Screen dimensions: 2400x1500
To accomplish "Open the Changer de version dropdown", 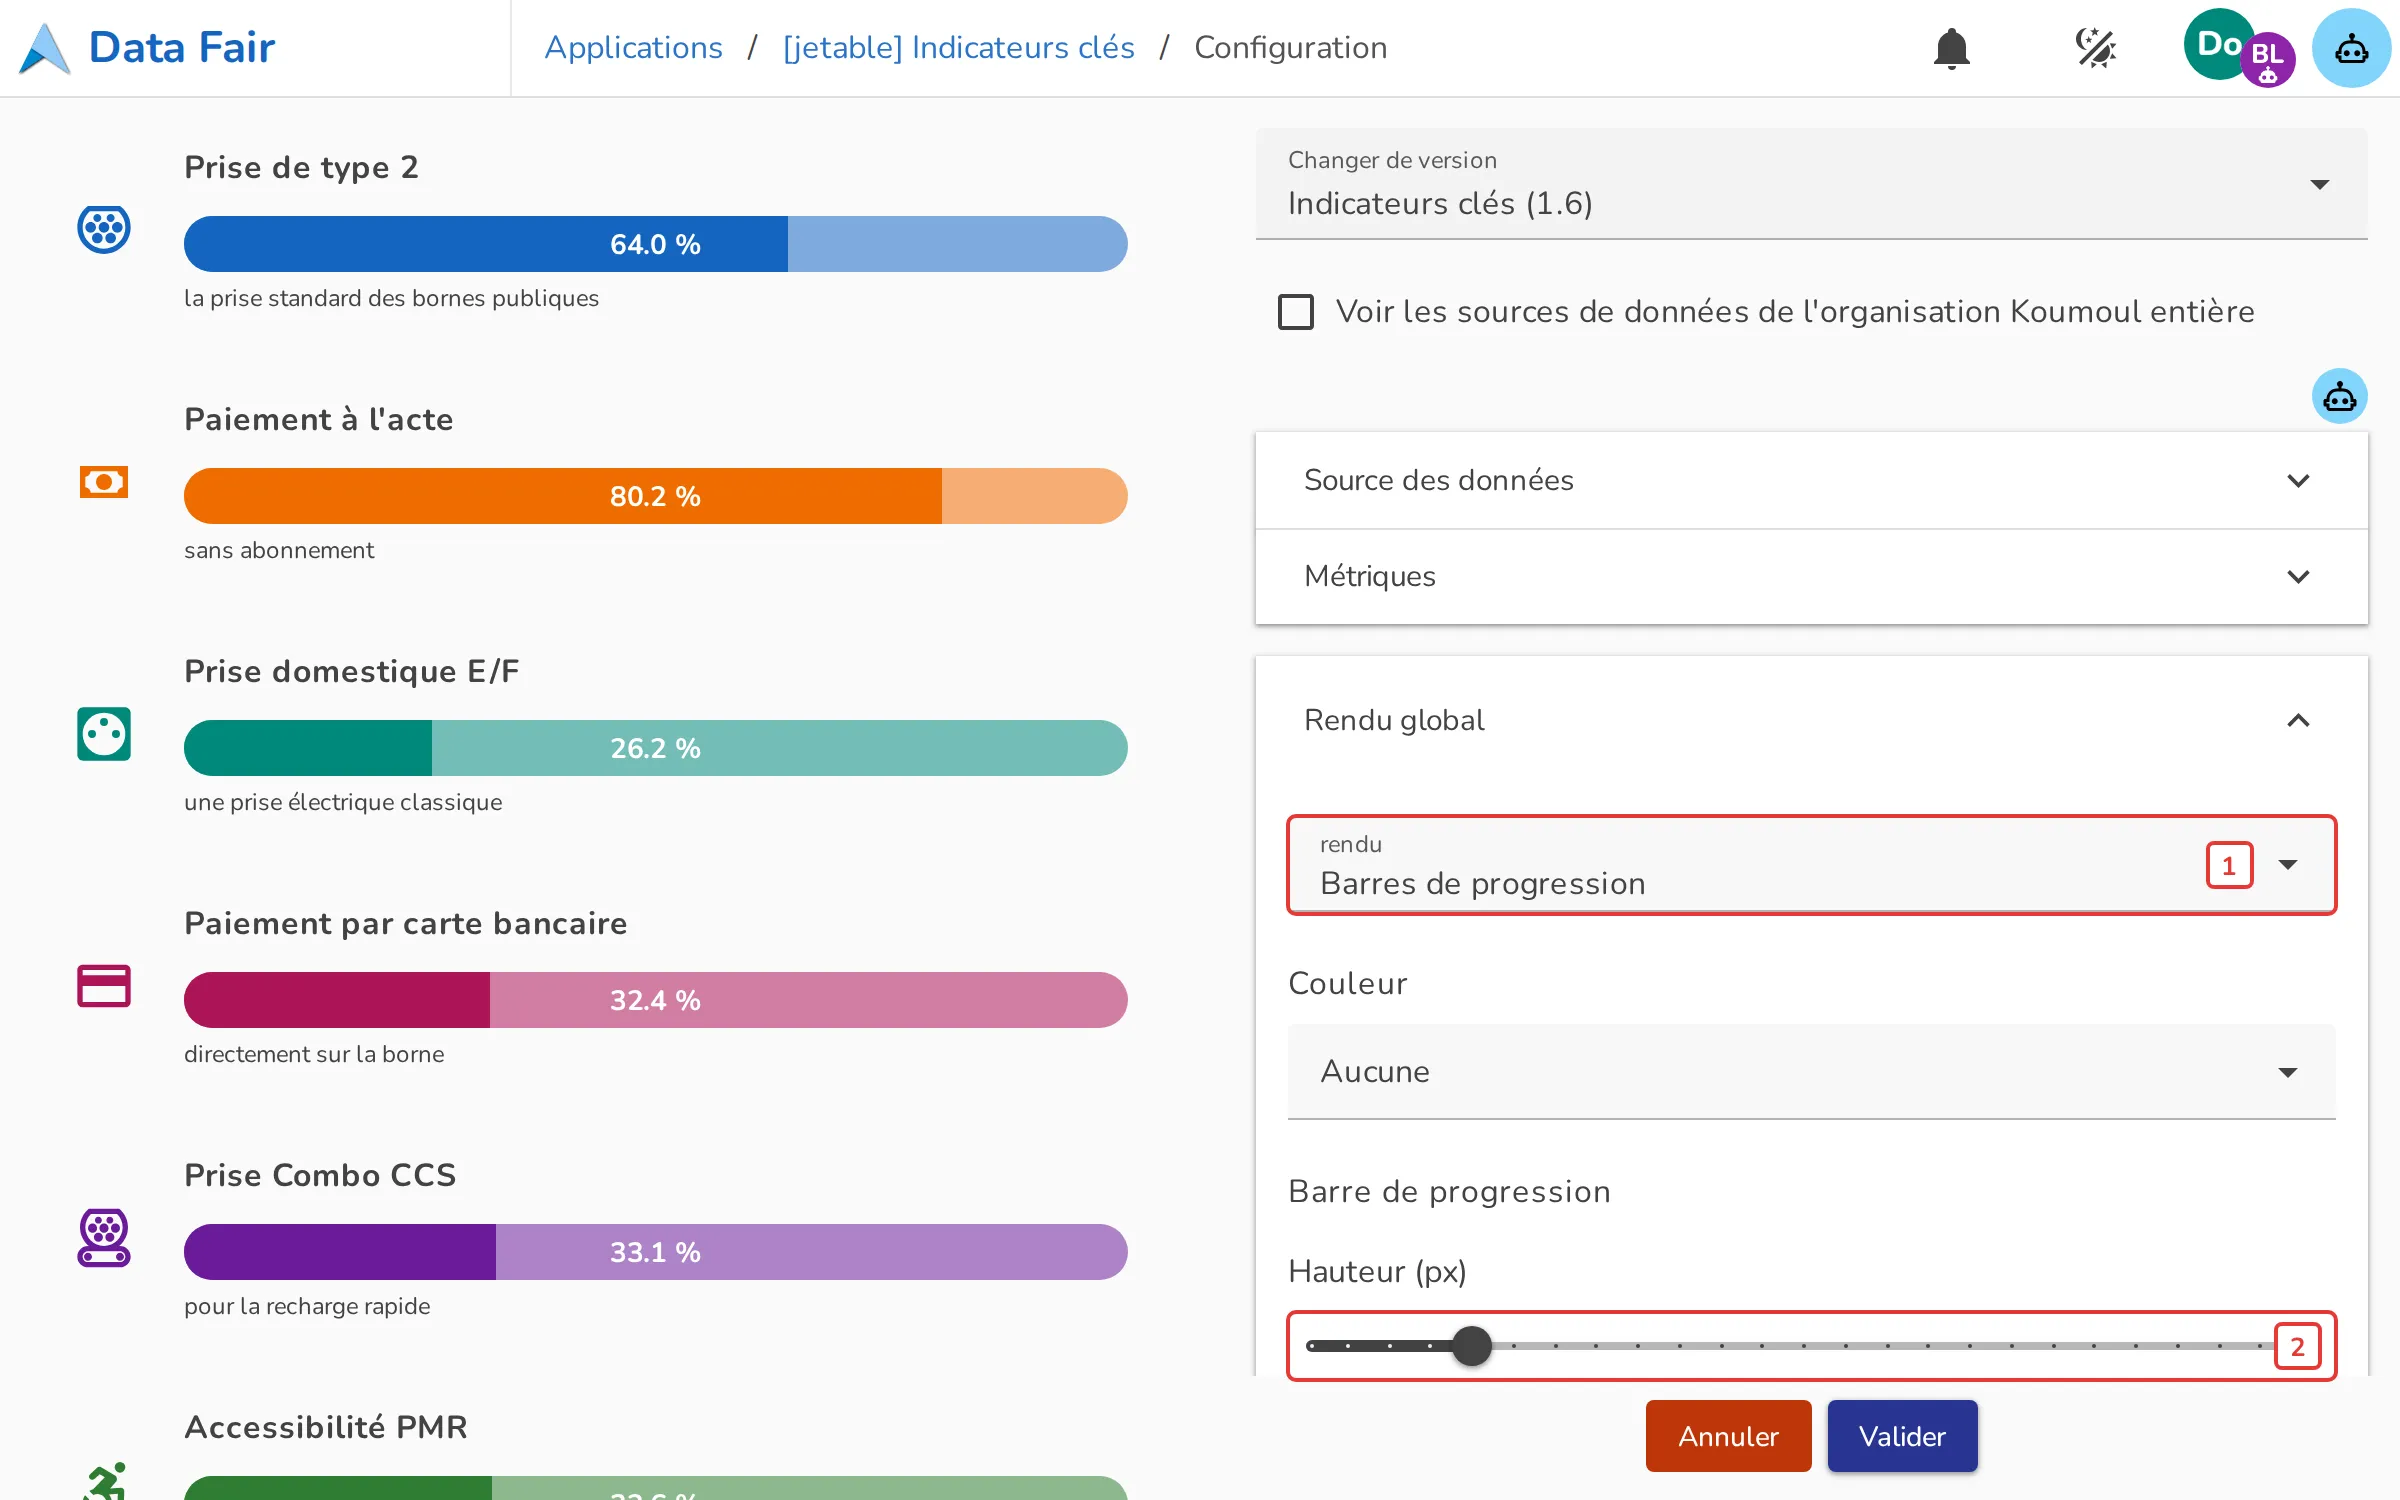I will tap(1811, 184).
